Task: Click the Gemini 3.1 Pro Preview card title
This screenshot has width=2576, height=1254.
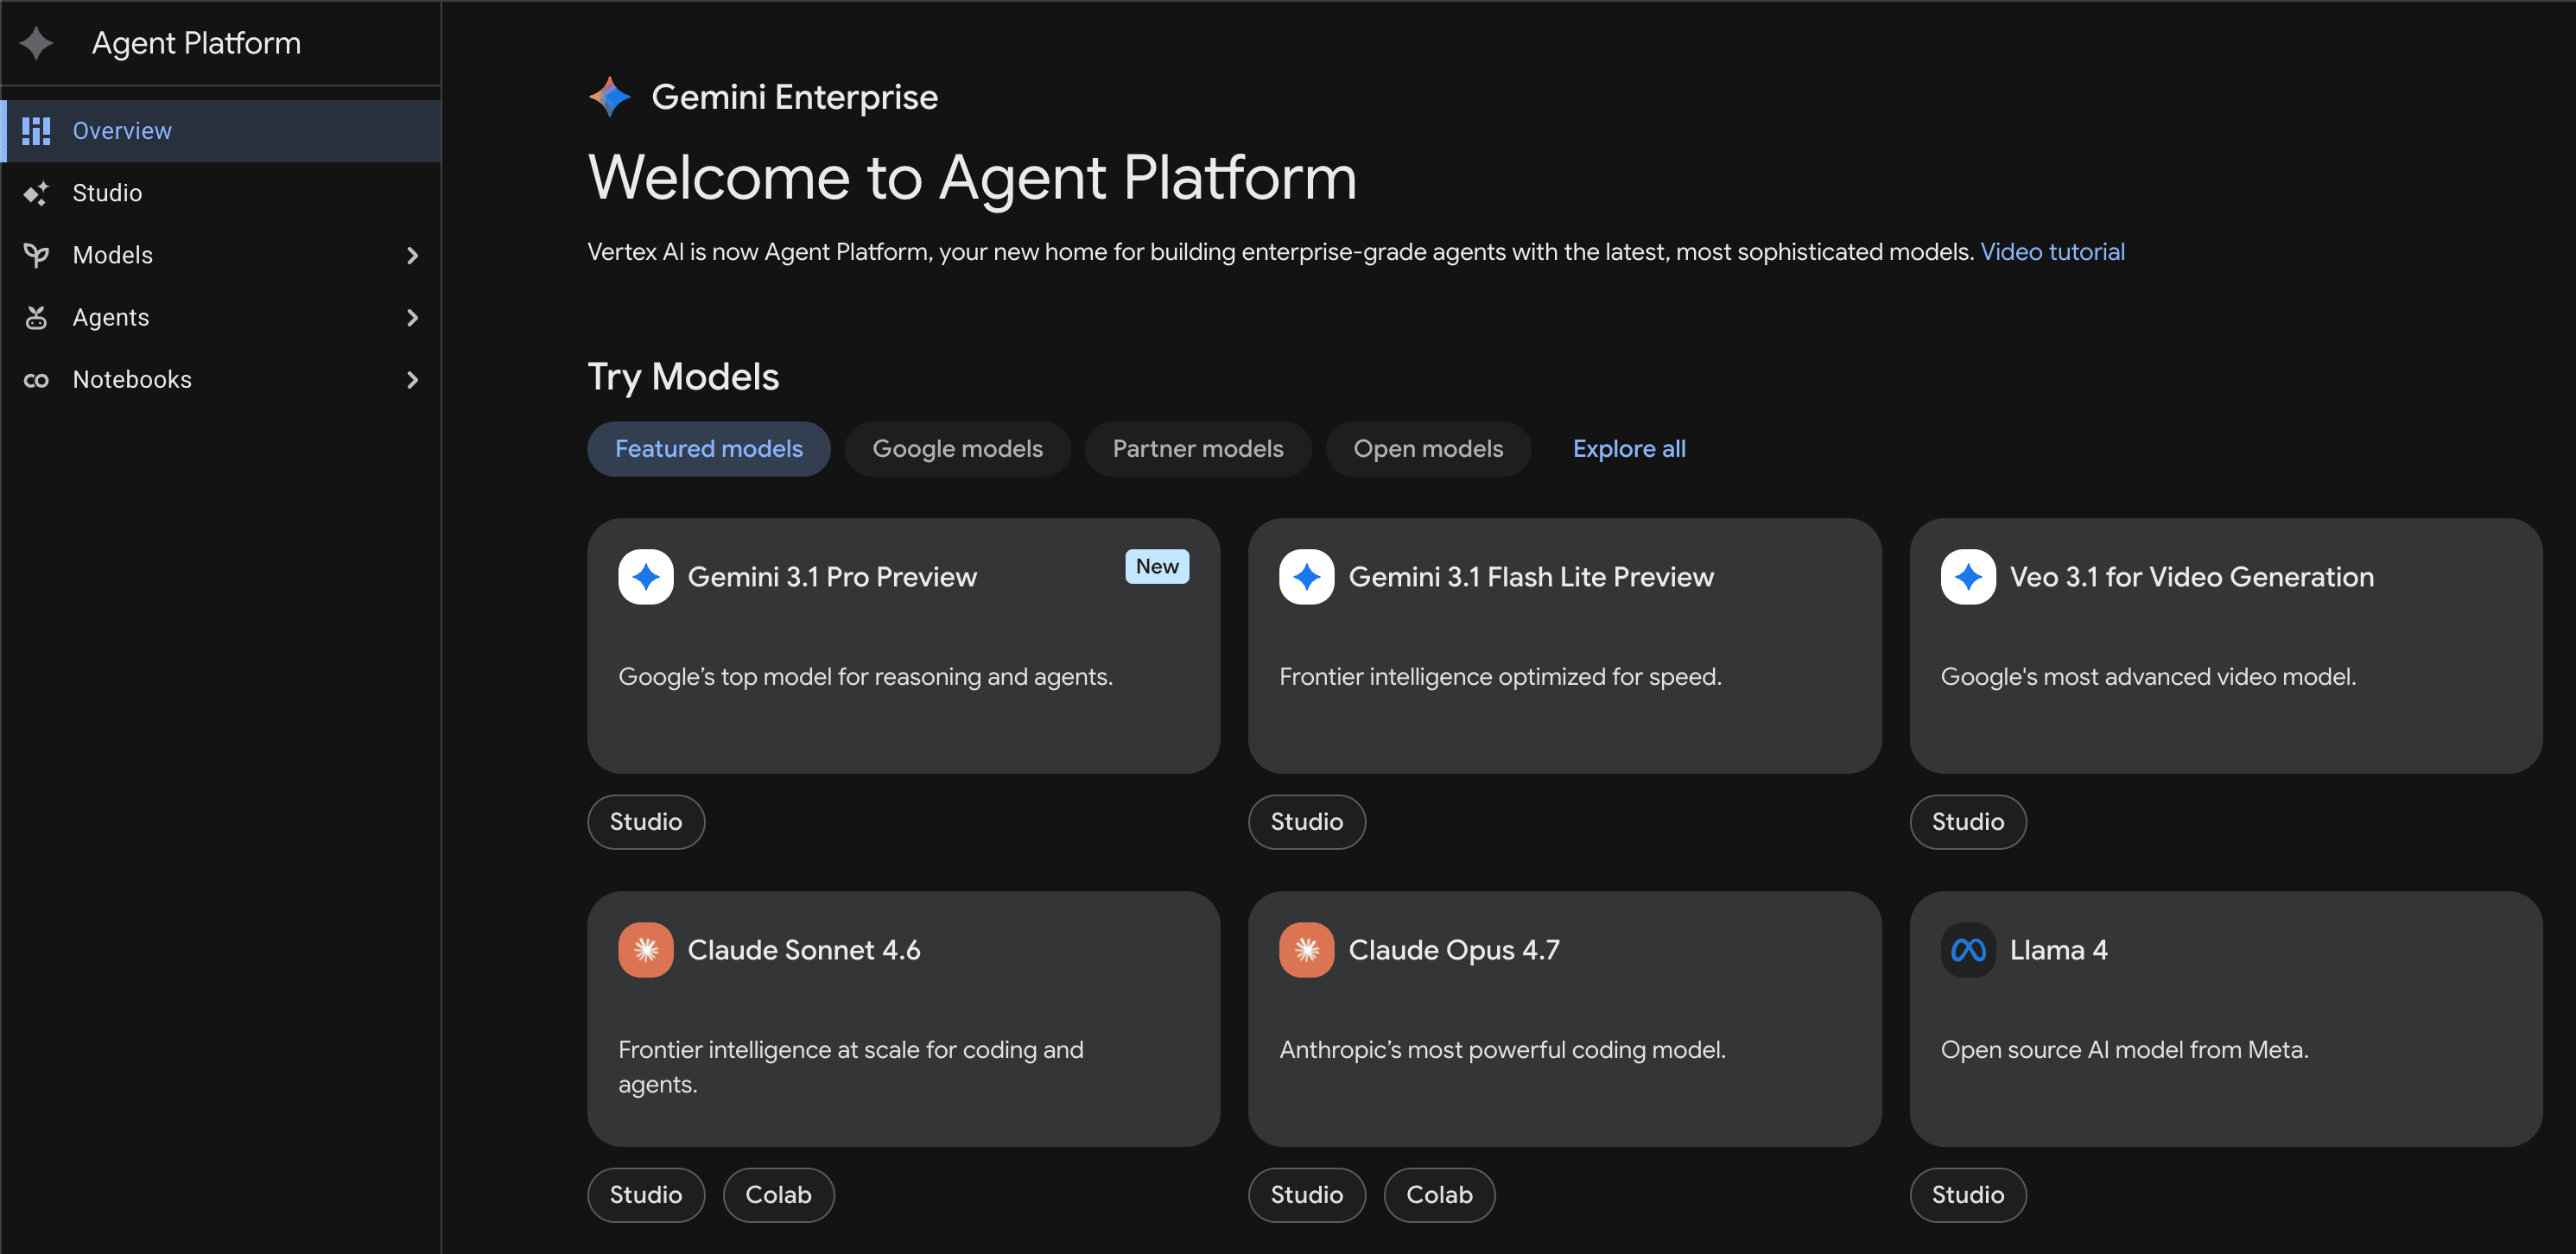Action: (832, 577)
